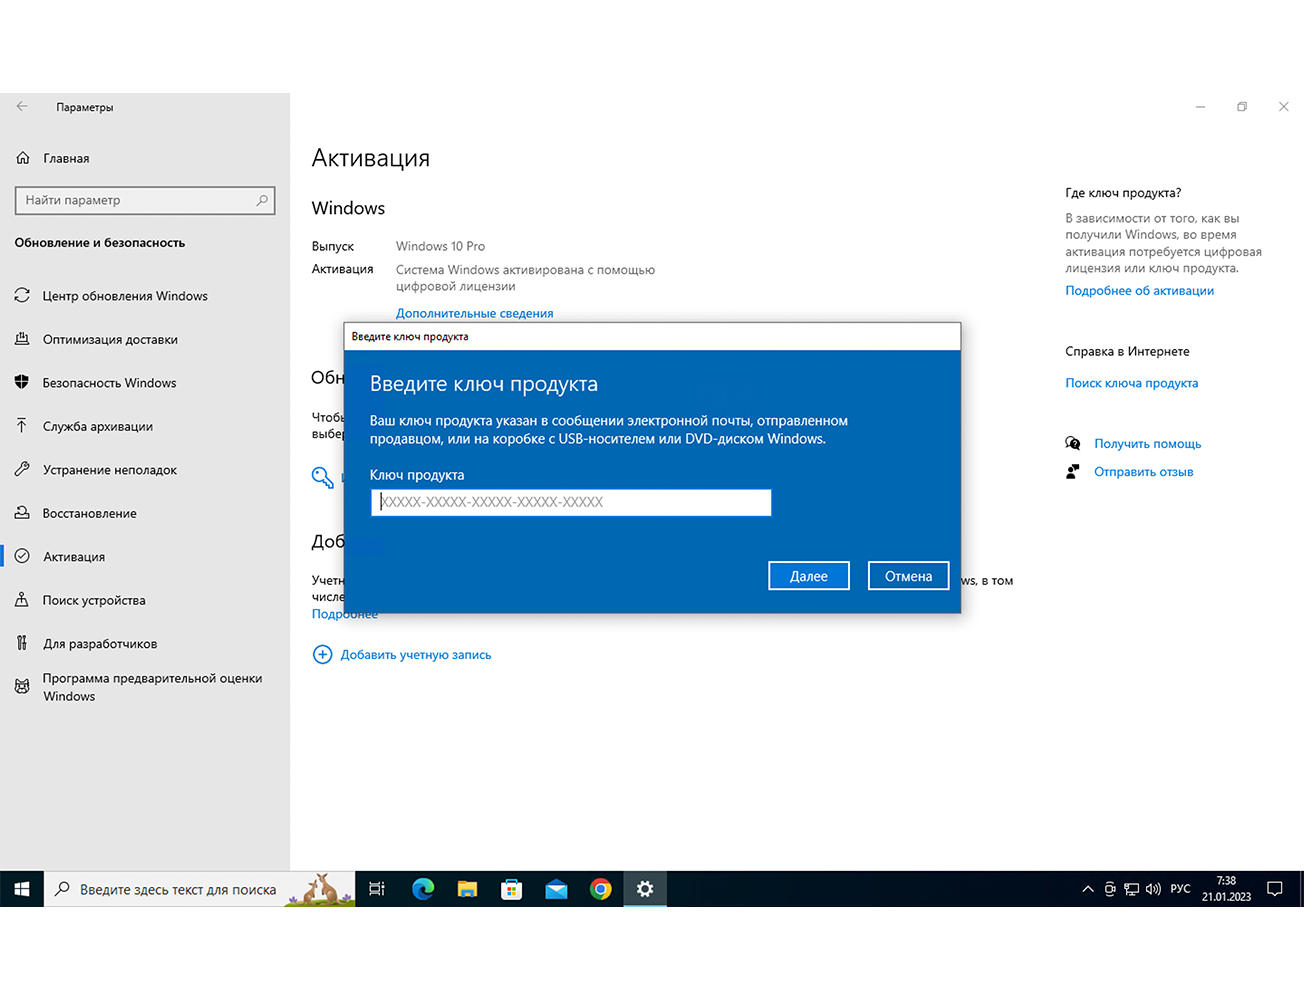Click the Устранение неполадок wrench icon

pyautogui.click(x=22, y=469)
